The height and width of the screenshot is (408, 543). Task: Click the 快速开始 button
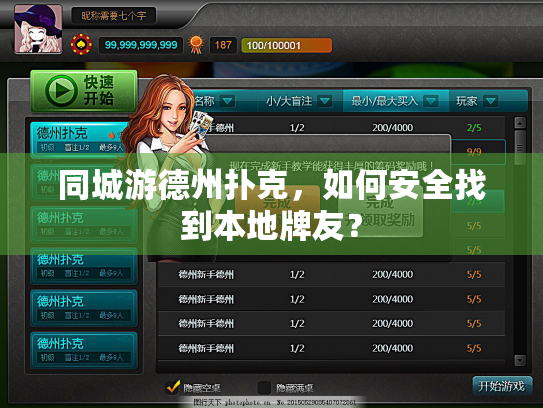[x=84, y=91]
